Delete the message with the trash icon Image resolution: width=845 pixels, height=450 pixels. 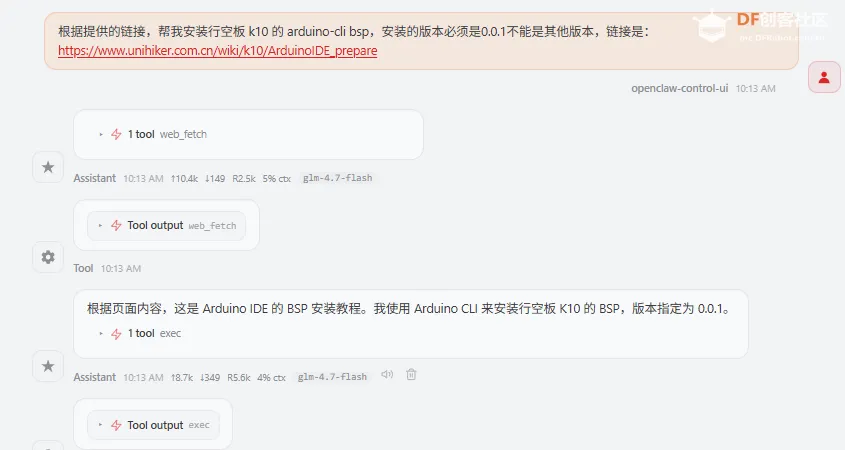[x=411, y=374]
